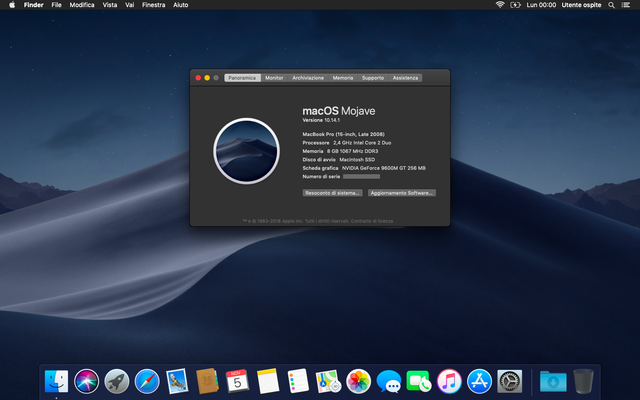The height and width of the screenshot is (400, 640).
Task: Open Notification Center icon
Action: (x=625, y=5)
